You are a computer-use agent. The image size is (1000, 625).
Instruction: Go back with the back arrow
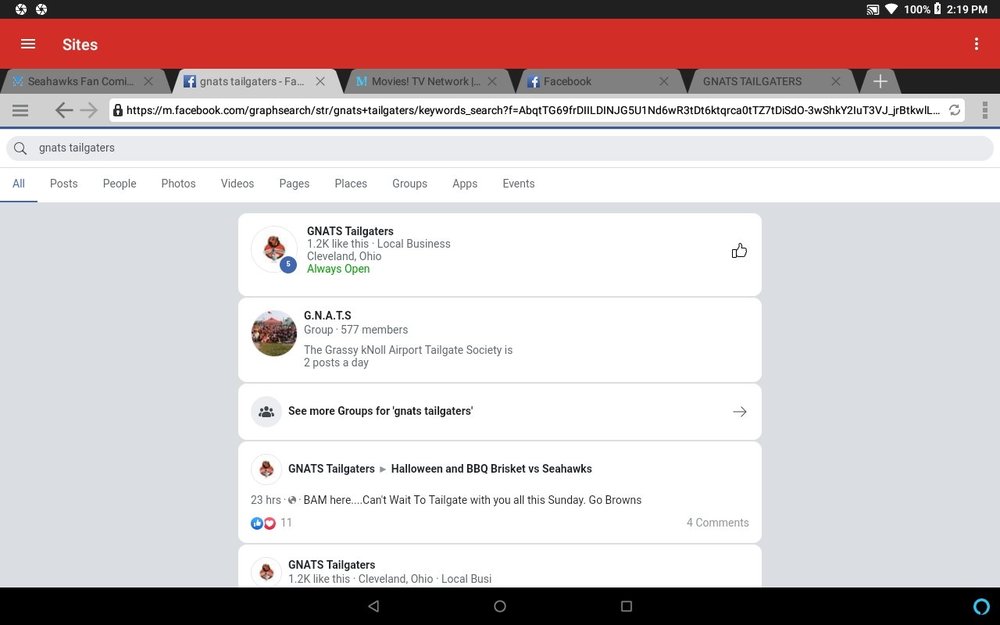click(x=63, y=110)
